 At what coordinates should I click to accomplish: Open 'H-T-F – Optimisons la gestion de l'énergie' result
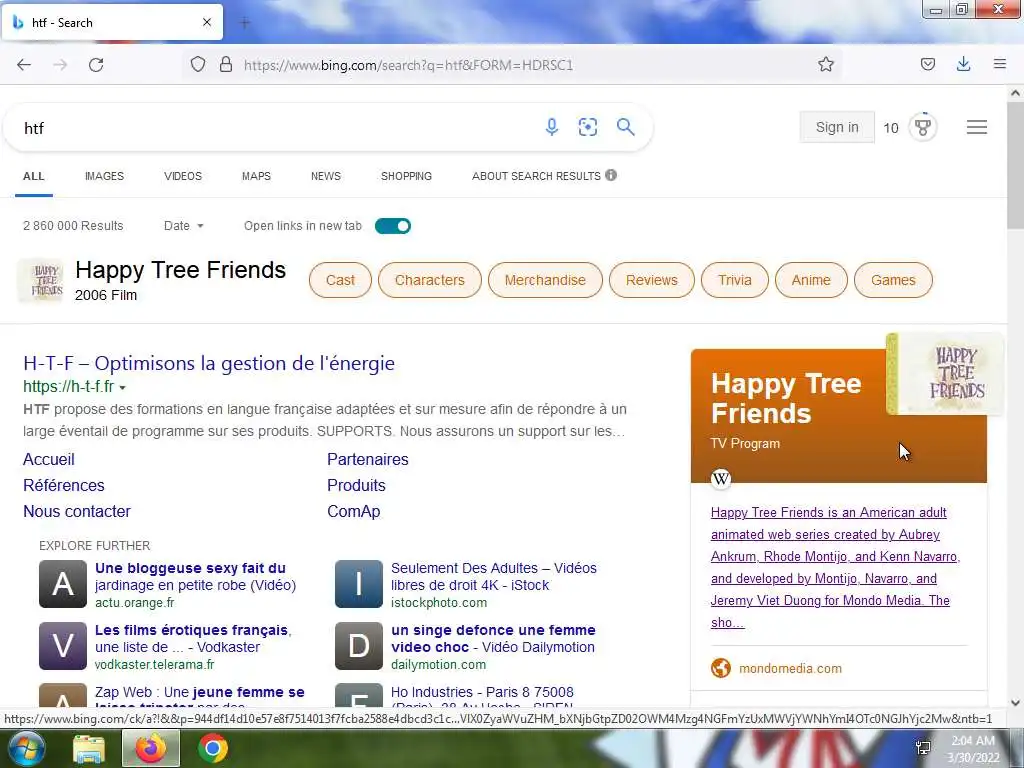pos(209,363)
